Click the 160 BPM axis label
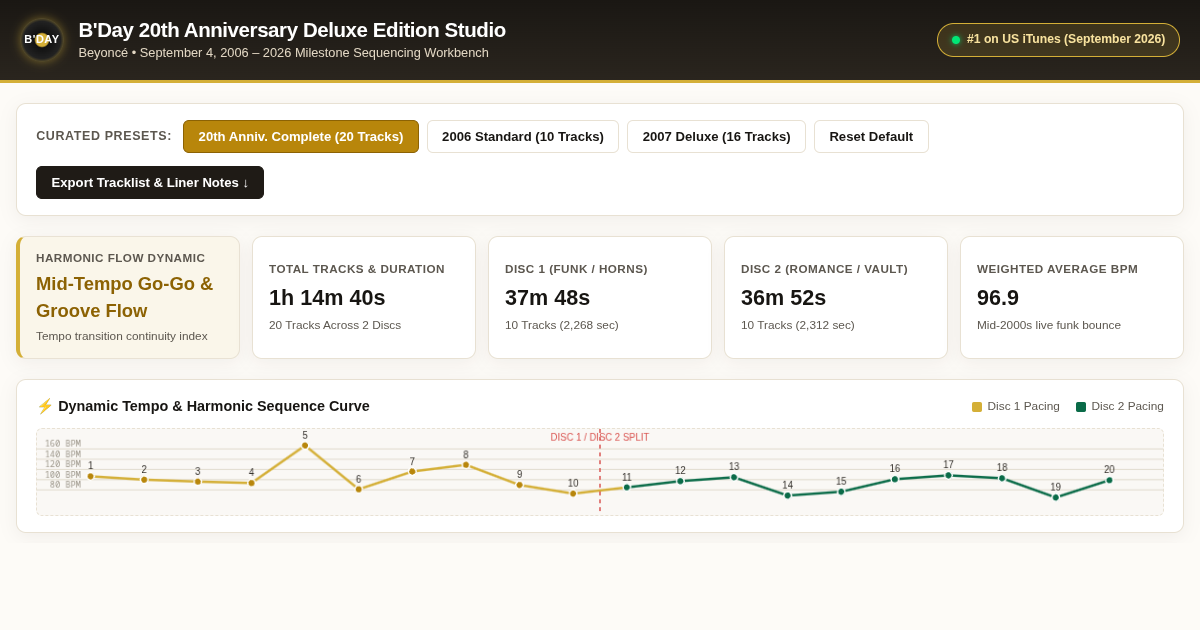Image resolution: width=1200 pixels, height=630 pixels. coord(63,444)
